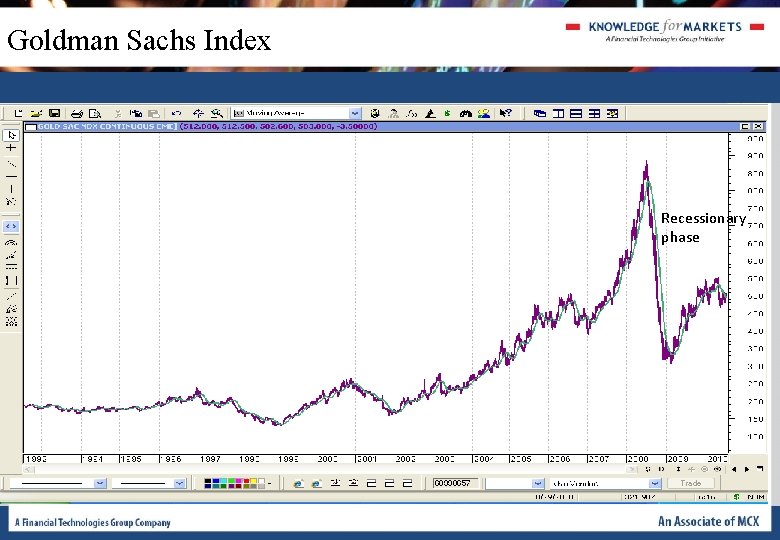Open the empty combo box beside 00000057
The height and width of the screenshot is (540, 780).
pos(514,483)
